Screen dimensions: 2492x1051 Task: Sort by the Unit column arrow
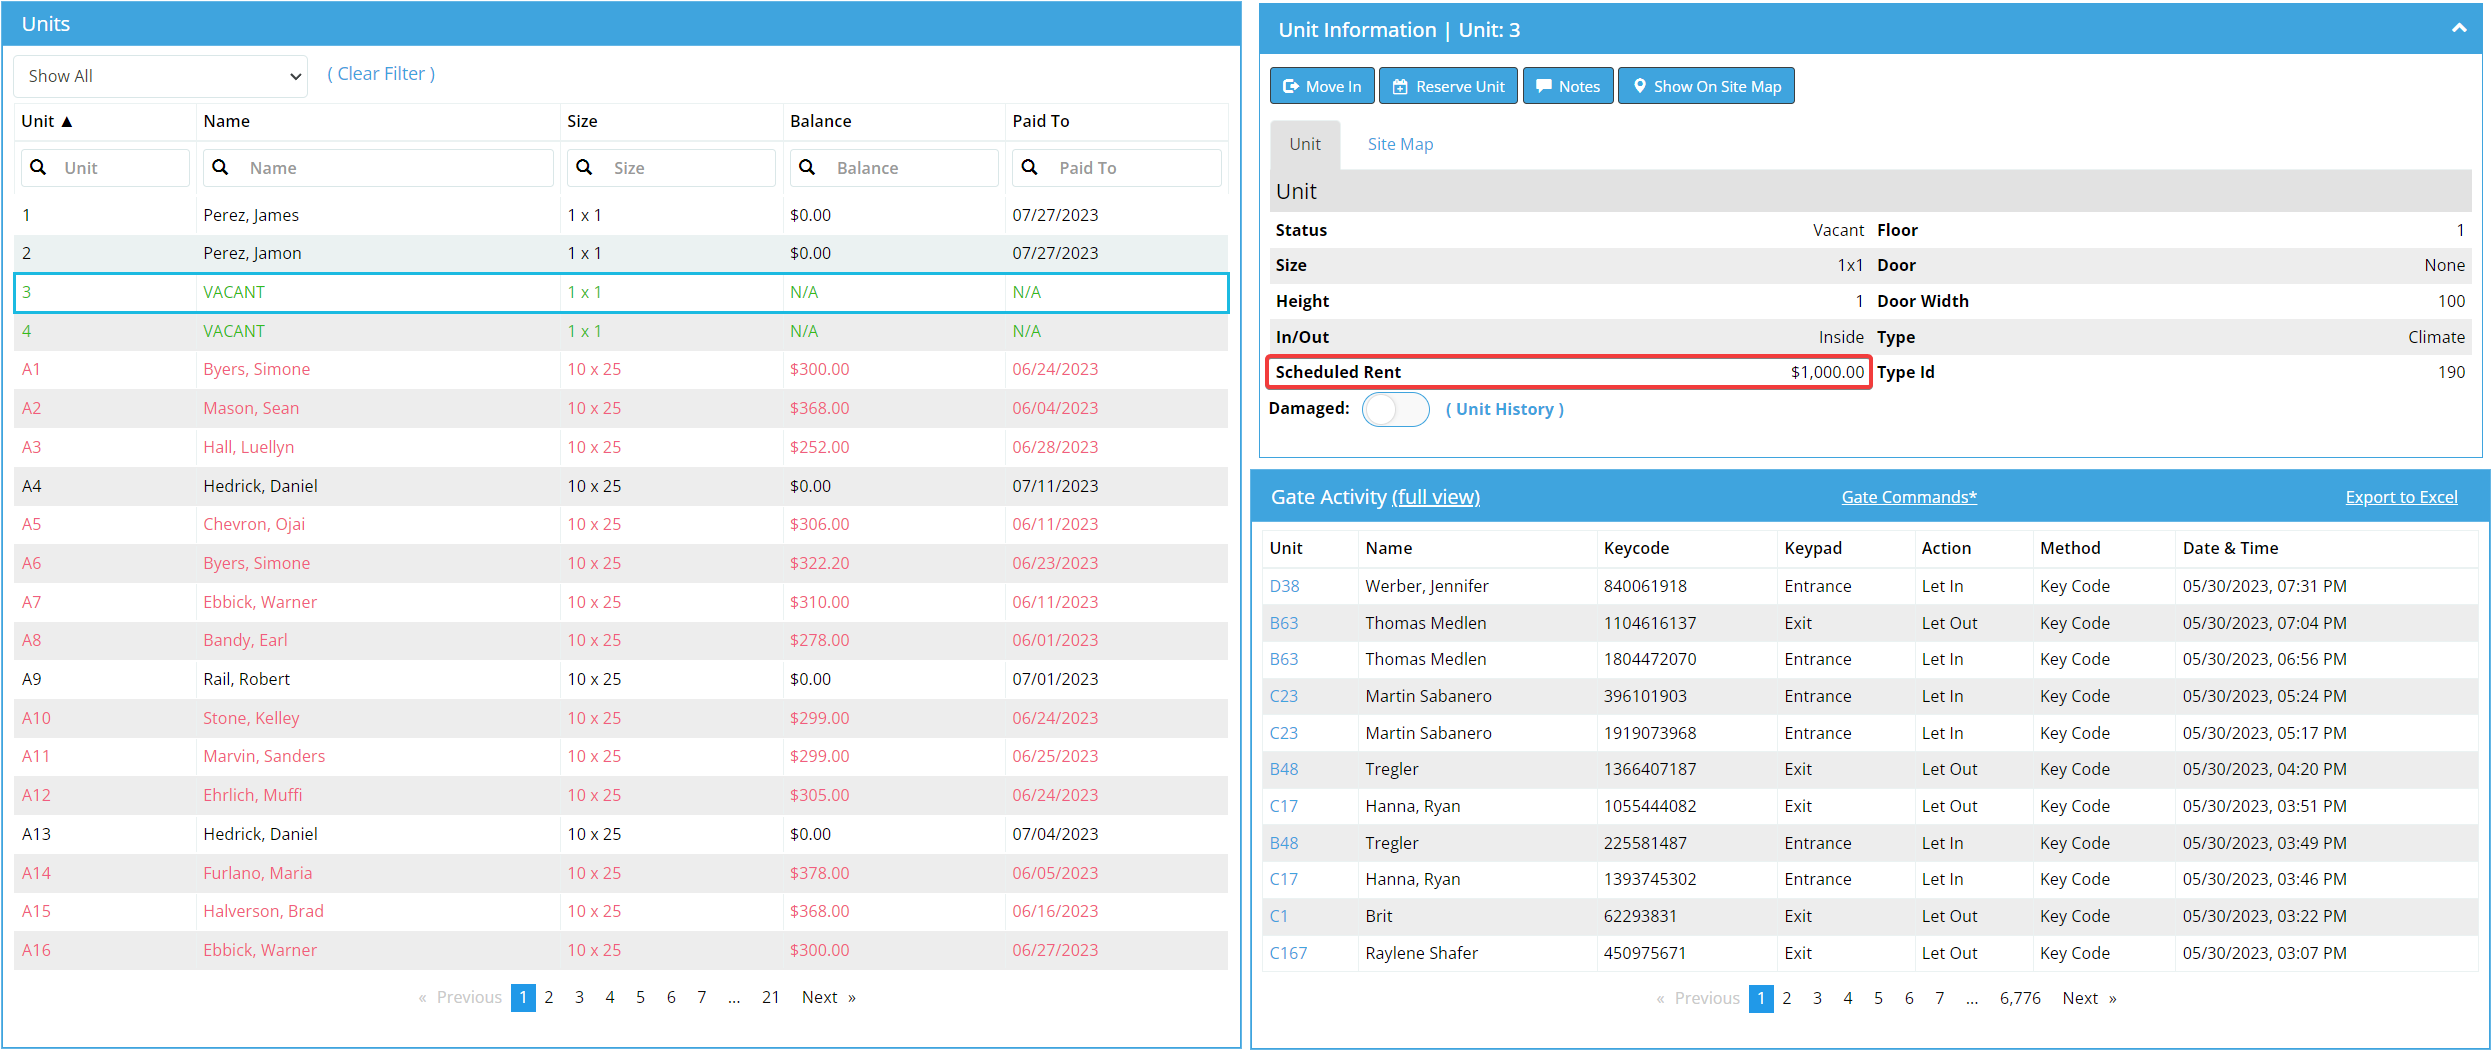click(67, 121)
